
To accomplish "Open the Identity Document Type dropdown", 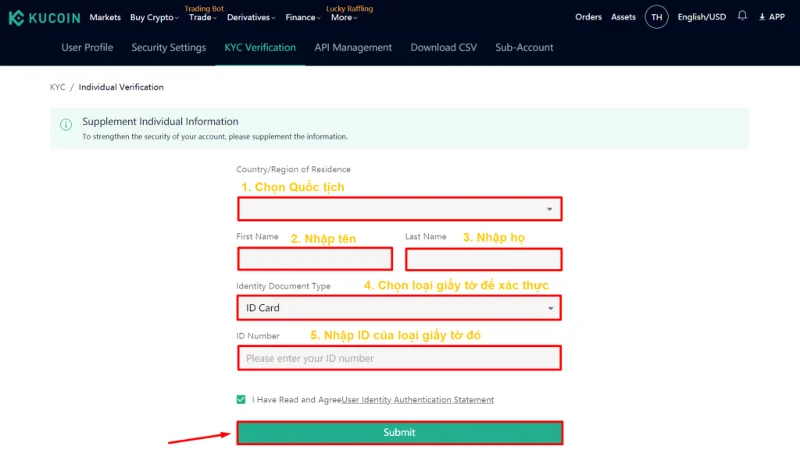I will (399, 308).
